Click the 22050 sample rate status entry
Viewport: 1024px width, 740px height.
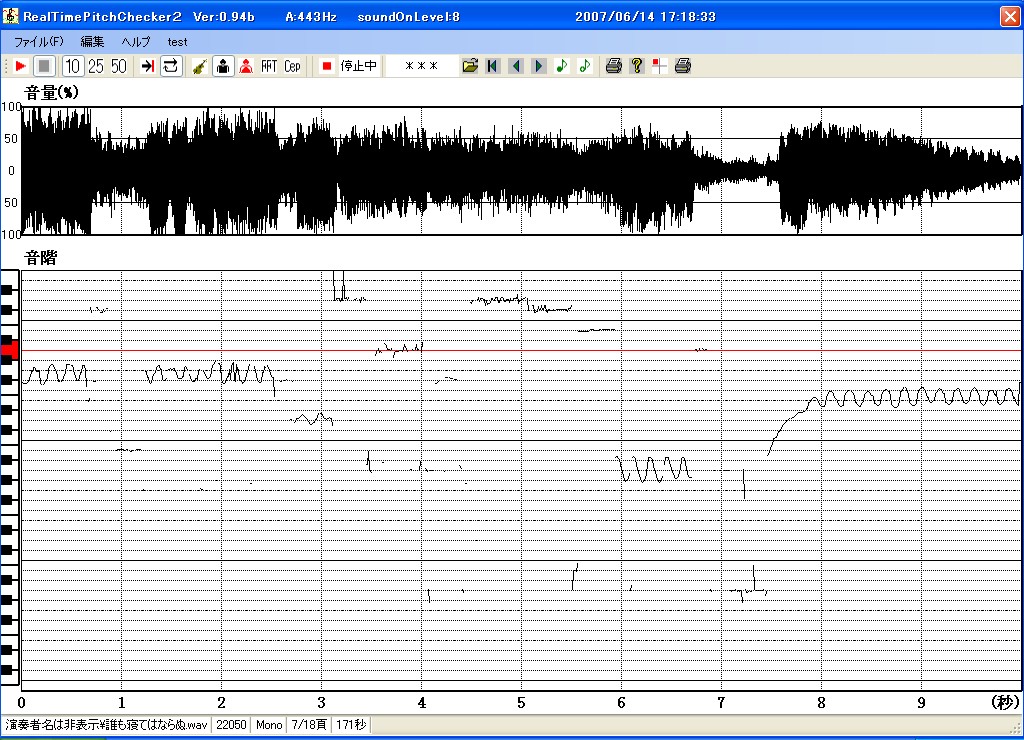pyautogui.click(x=231, y=725)
